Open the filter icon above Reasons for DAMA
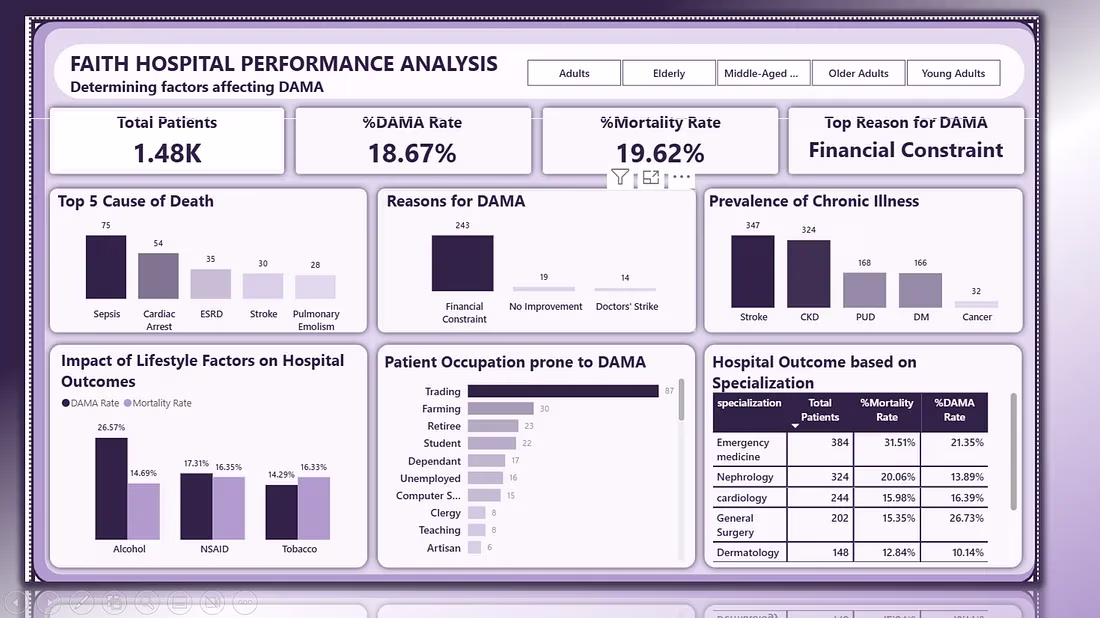Image resolution: width=1100 pixels, height=618 pixels. tap(619, 177)
